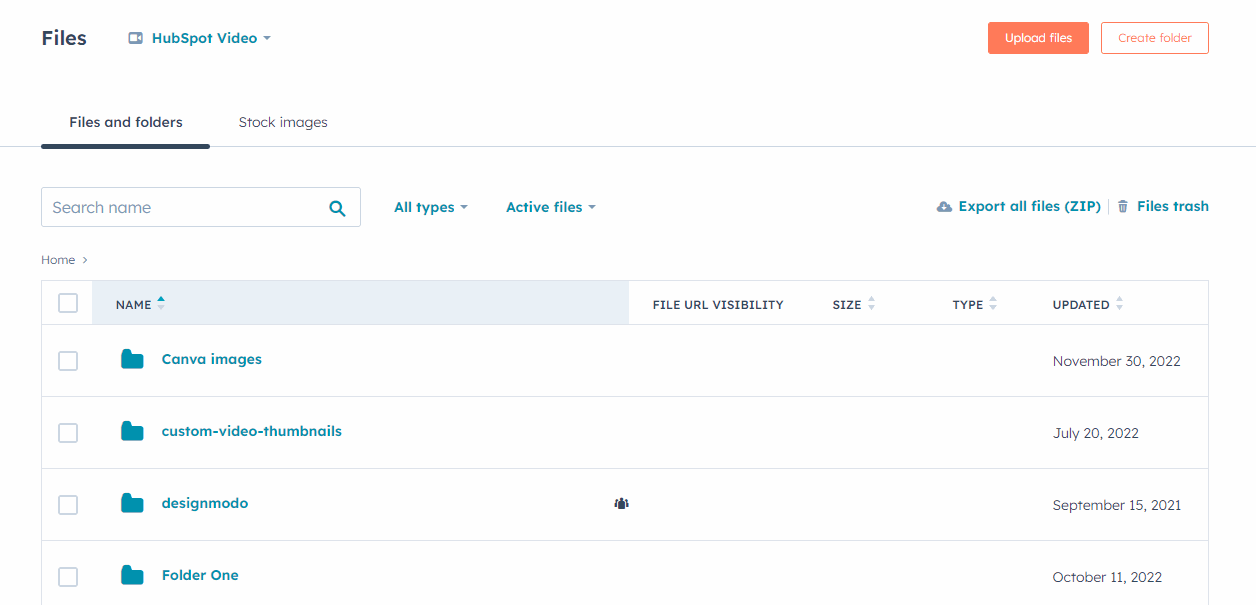The height and width of the screenshot is (605, 1256).
Task: Select the Files and folders tab
Action: (125, 121)
